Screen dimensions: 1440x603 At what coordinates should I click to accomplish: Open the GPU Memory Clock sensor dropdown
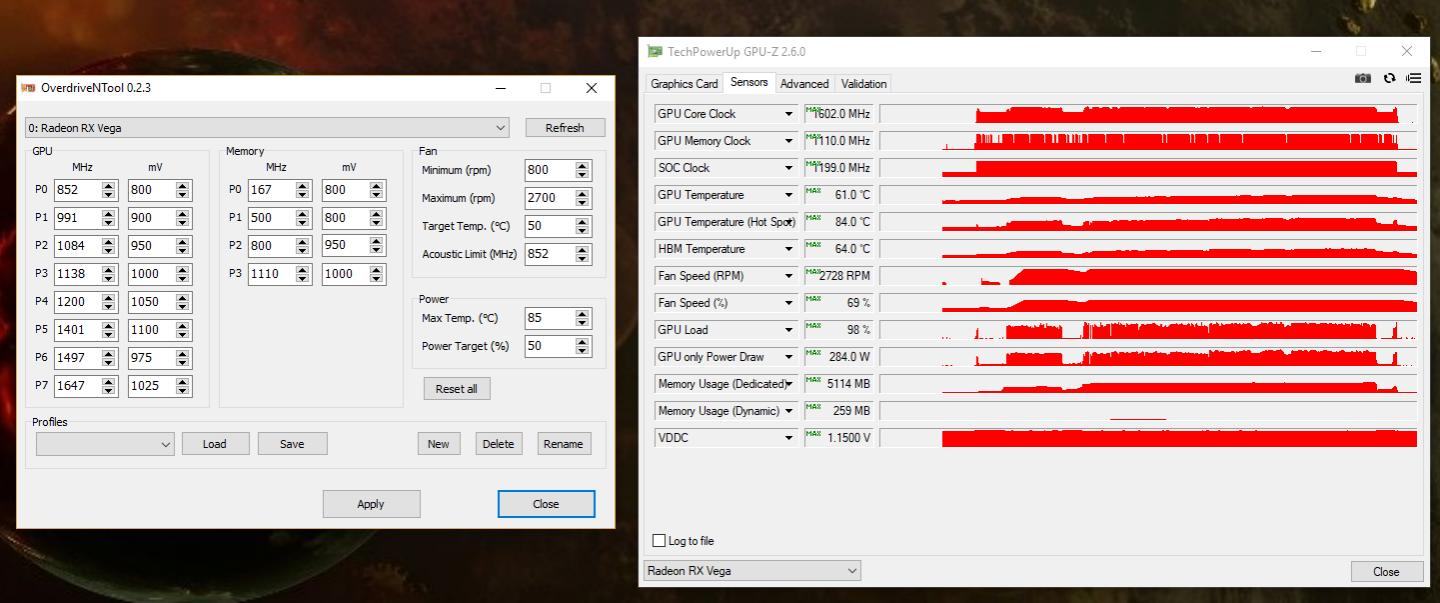(x=788, y=141)
